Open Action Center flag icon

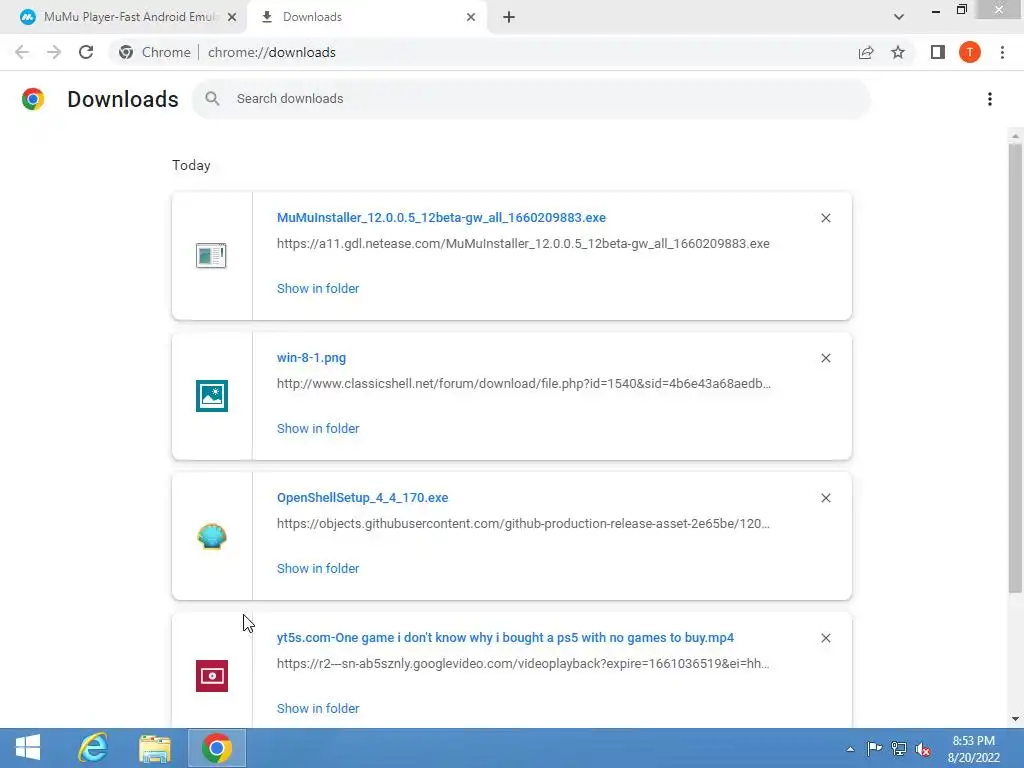click(x=874, y=748)
